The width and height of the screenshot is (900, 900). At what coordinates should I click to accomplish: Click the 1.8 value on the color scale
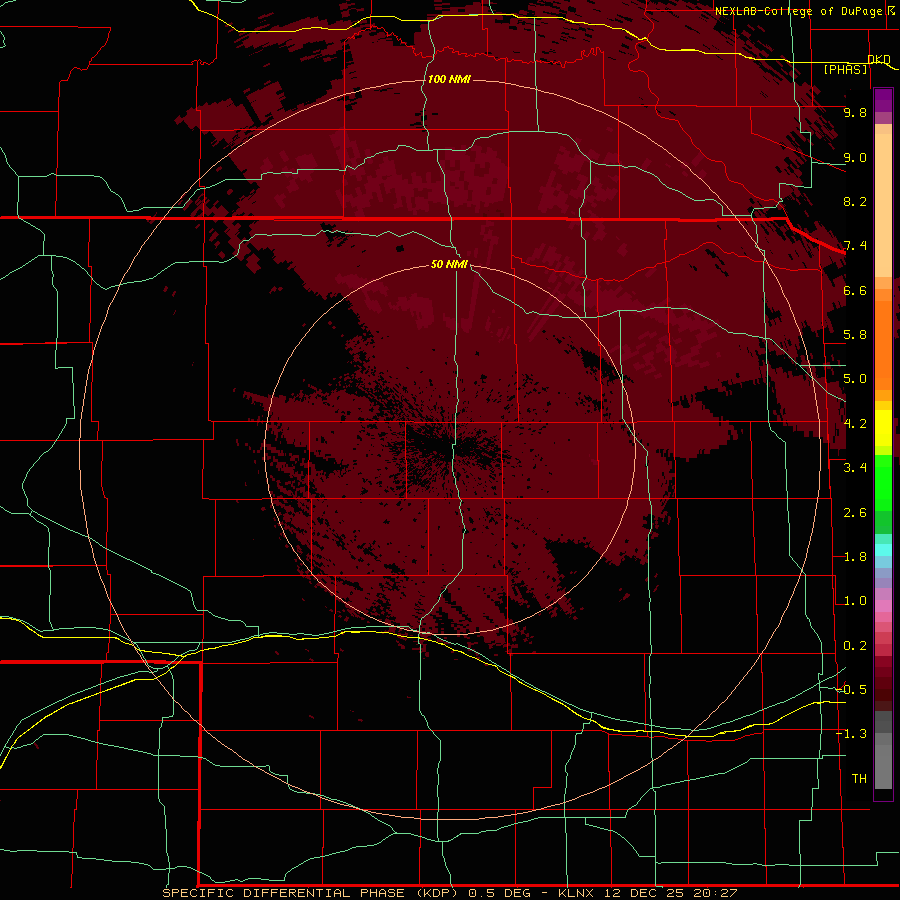(855, 557)
